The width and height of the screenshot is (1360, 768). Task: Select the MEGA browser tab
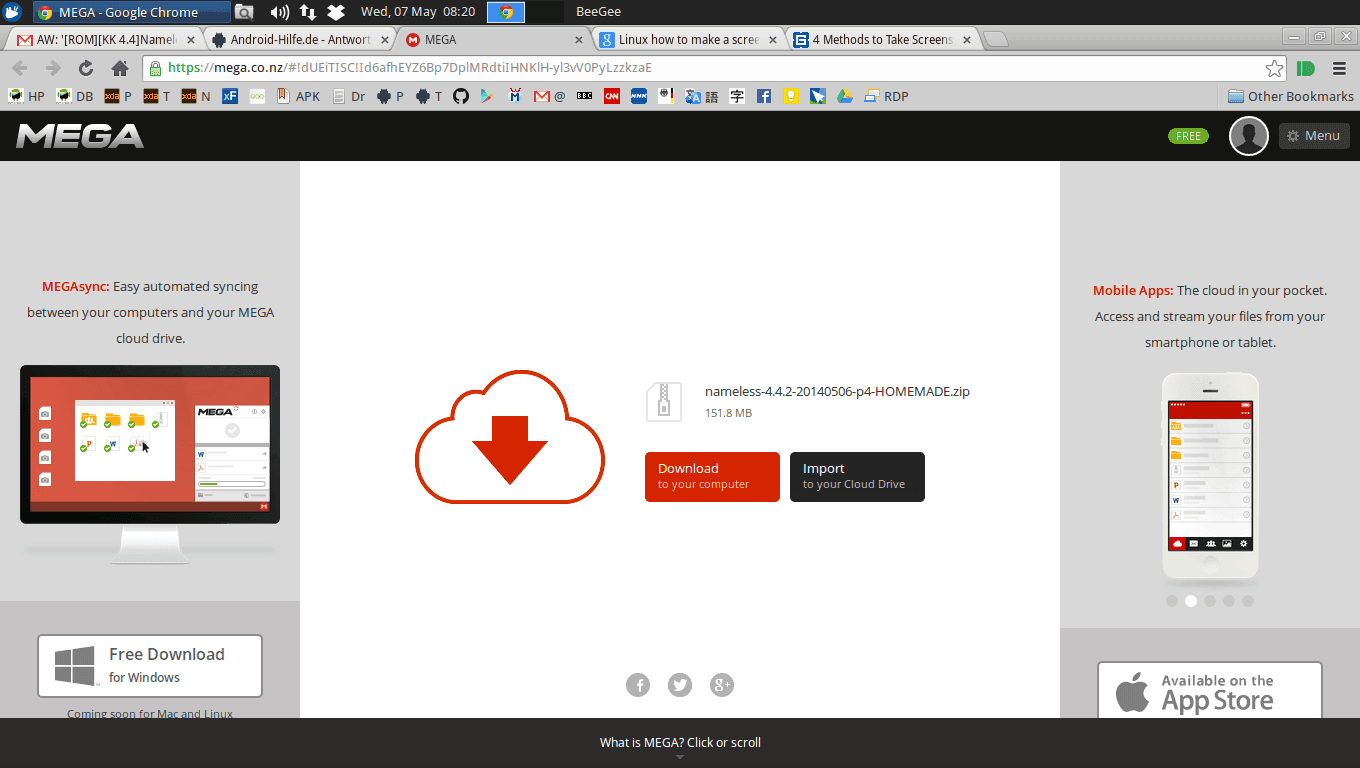click(495, 40)
